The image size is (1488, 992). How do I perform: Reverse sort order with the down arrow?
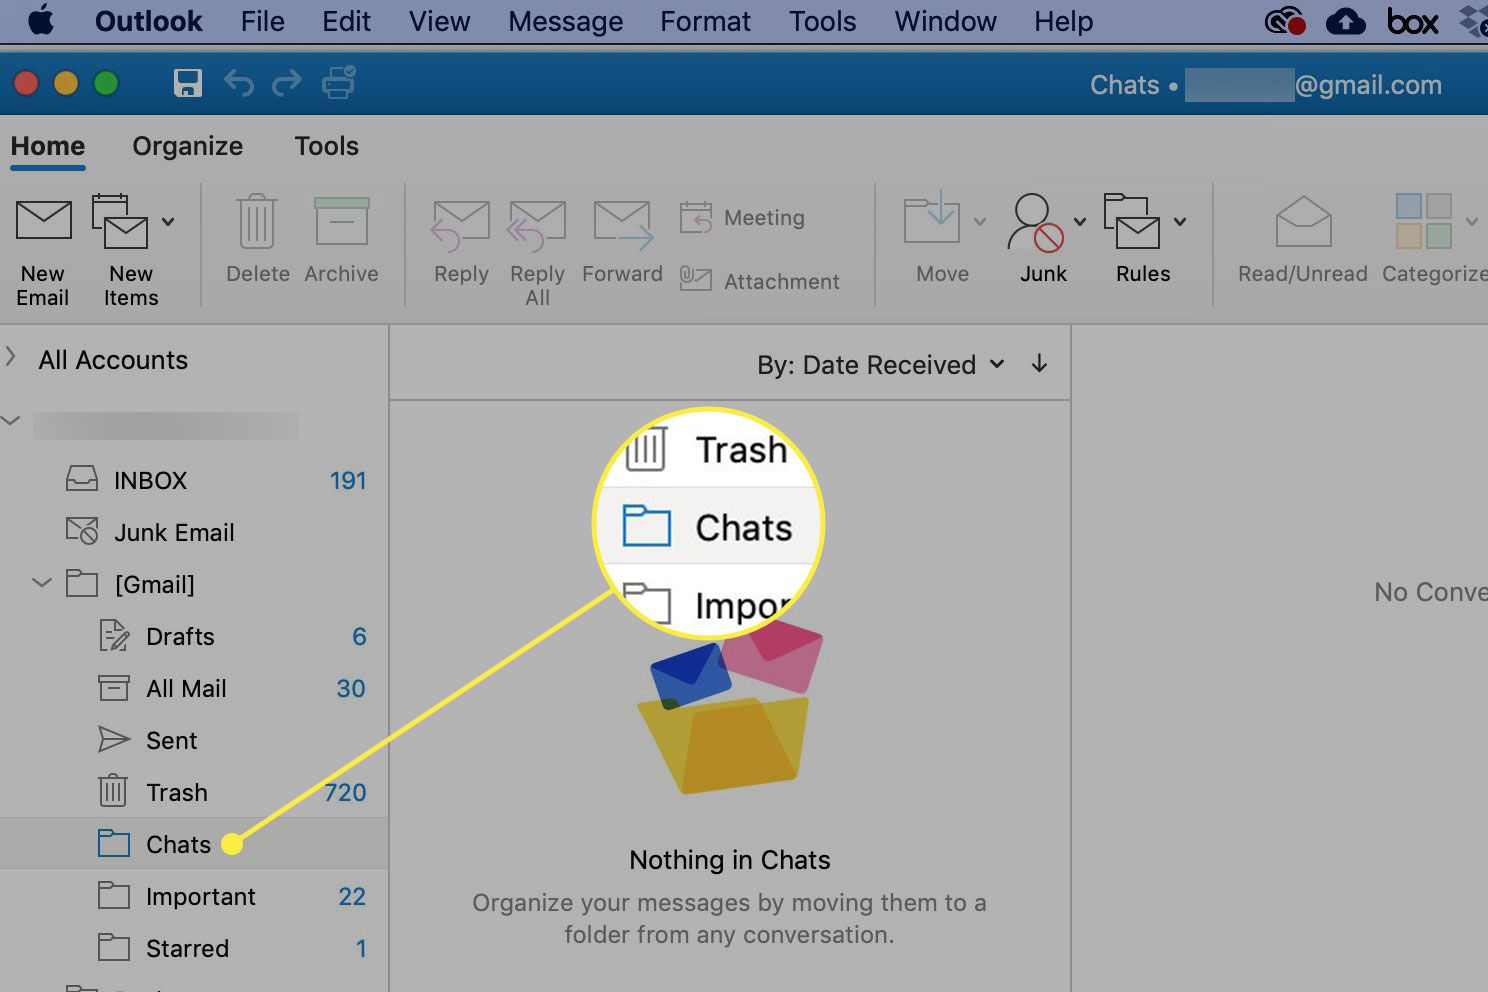[x=1039, y=364]
